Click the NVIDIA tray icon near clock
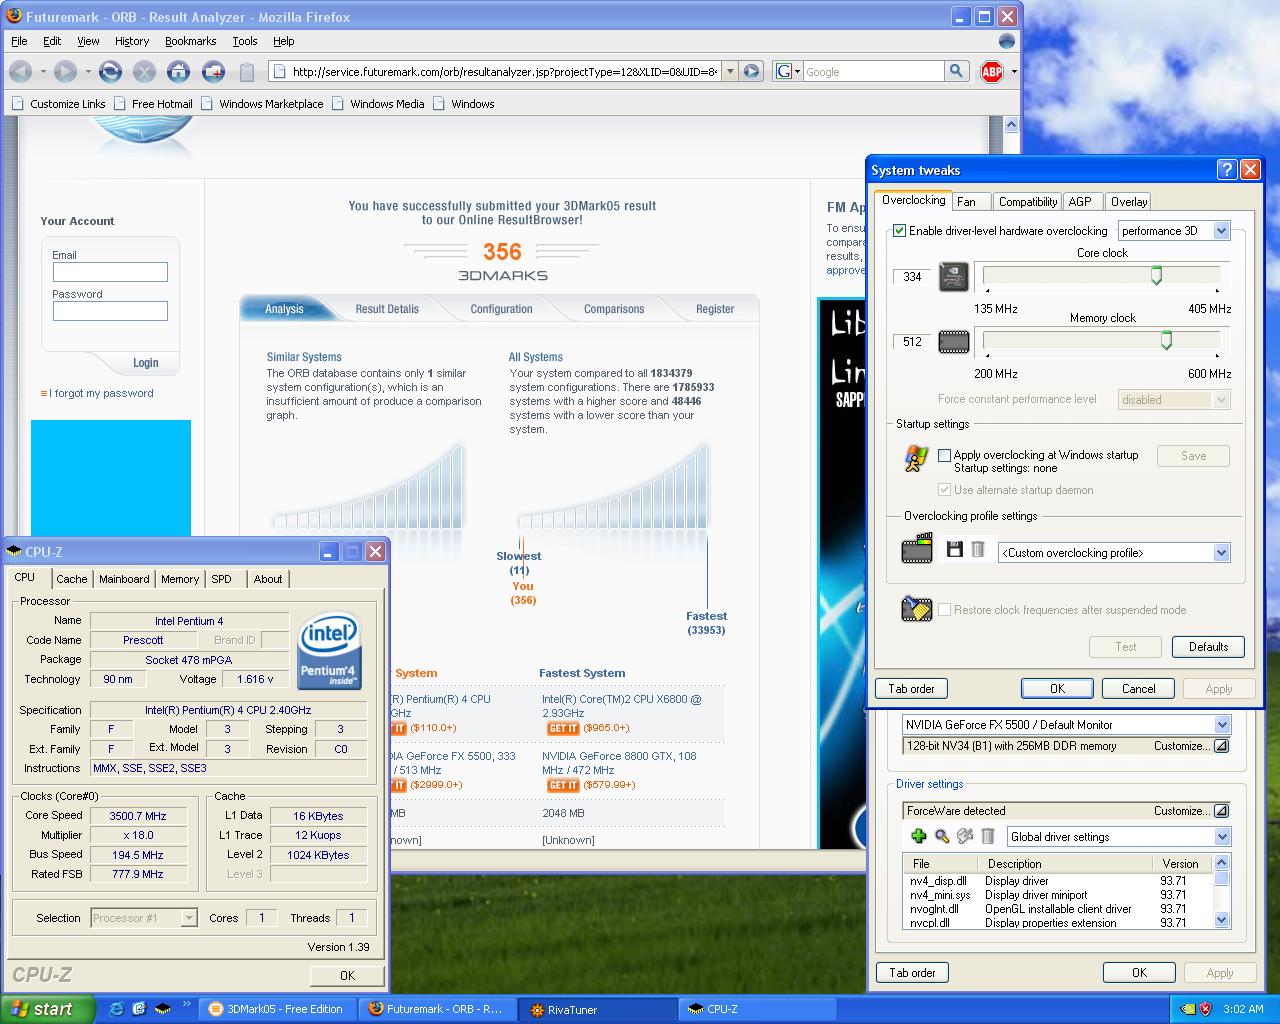The width and height of the screenshot is (1280, 1024). pos(1188,1009)
